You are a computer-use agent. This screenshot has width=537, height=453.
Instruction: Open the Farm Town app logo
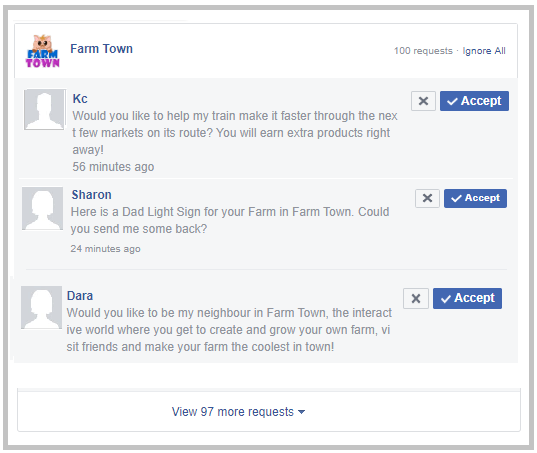[x=42, y=51]
